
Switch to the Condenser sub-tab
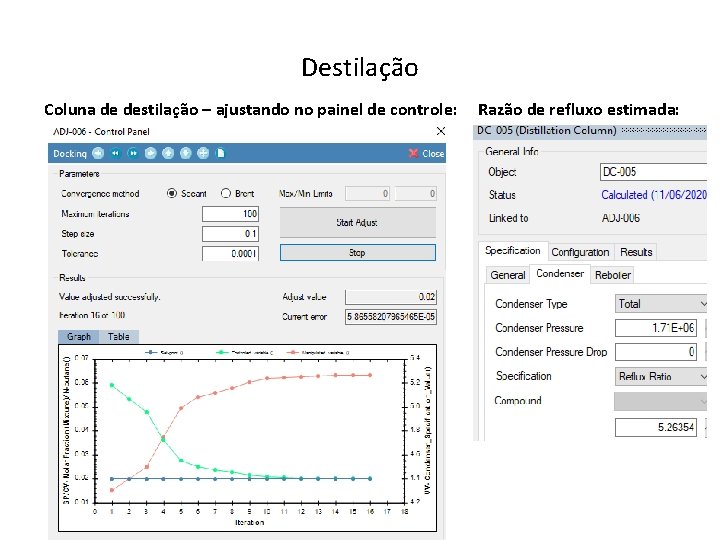[560, 274]
